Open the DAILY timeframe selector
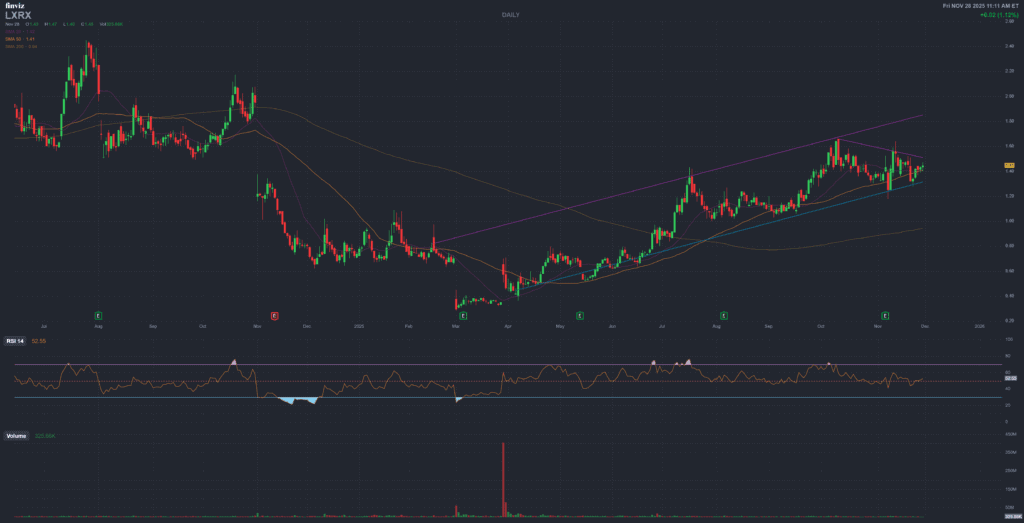The height and width of the screenshot is (523, 1024). [x=511, y=15]
